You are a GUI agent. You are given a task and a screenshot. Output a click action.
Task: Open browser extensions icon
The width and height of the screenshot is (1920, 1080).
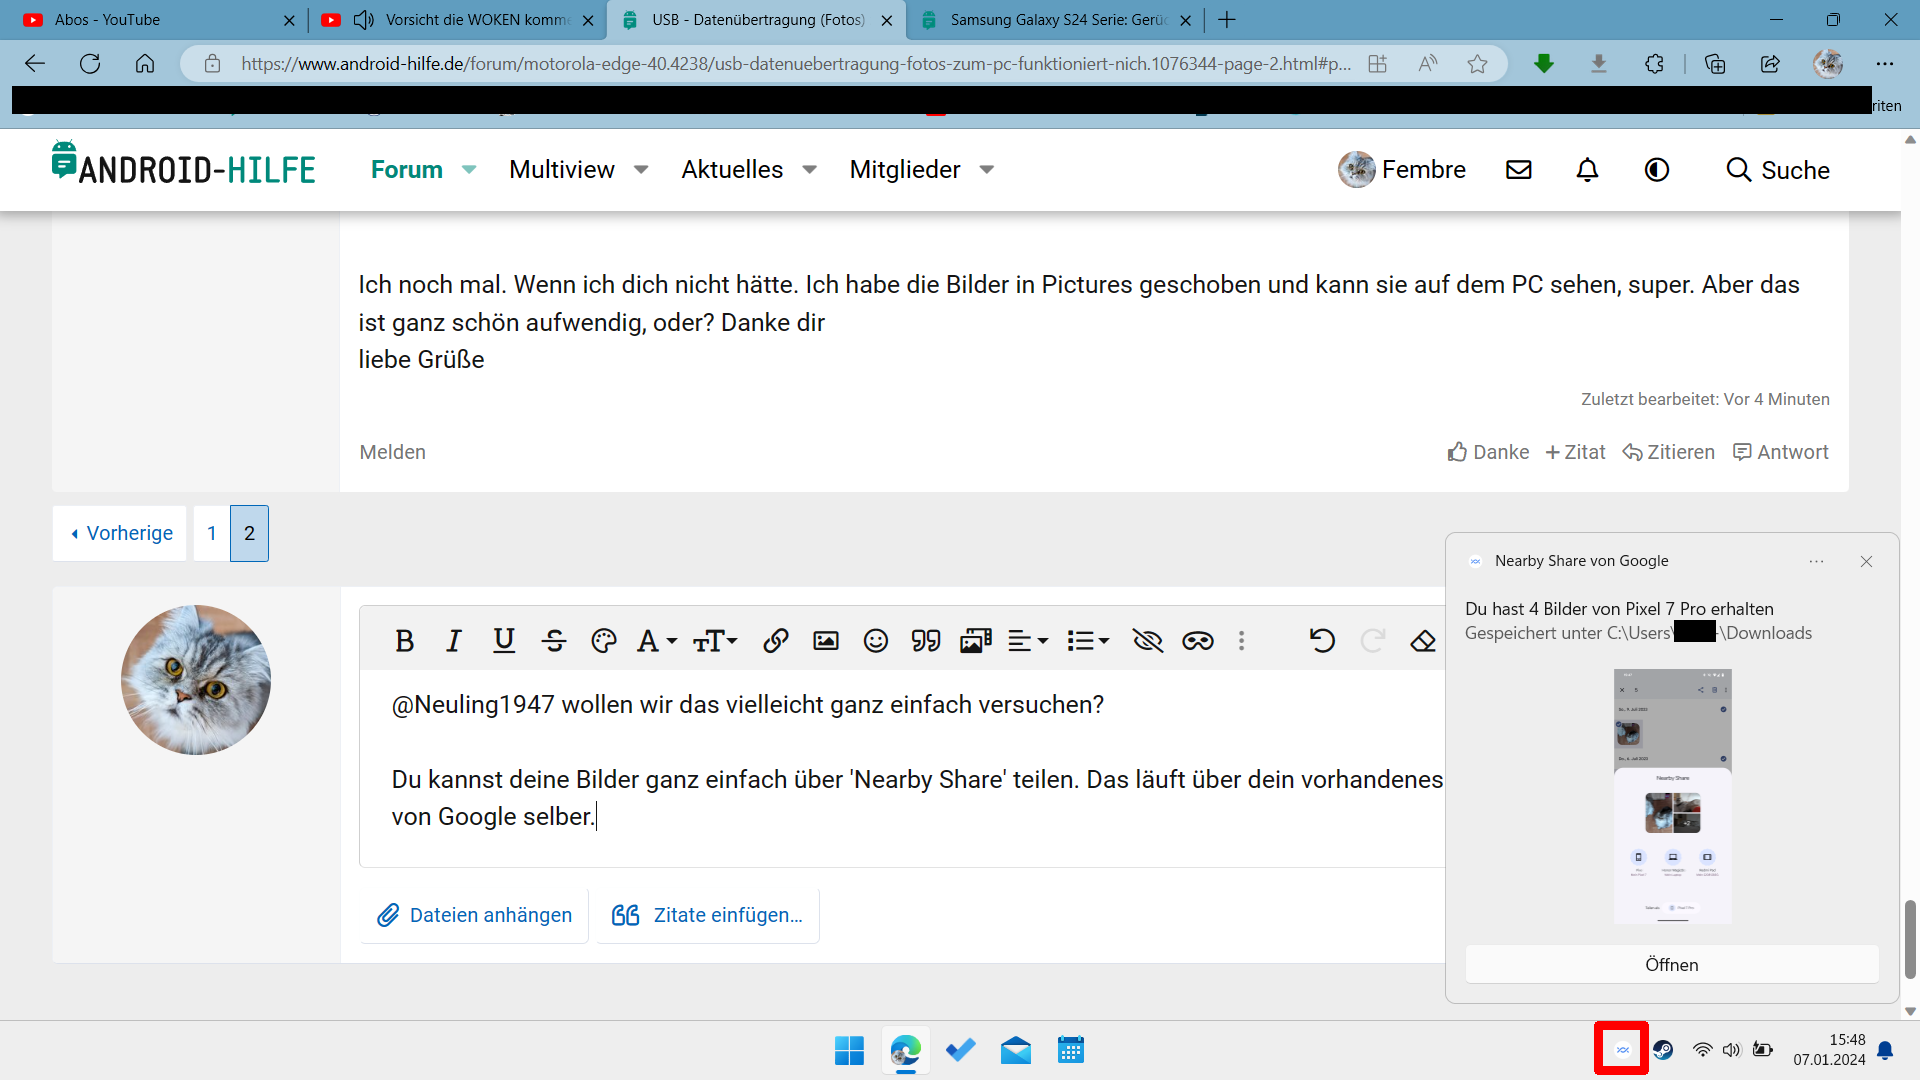pyautogui.click(x=1654, y=64)
